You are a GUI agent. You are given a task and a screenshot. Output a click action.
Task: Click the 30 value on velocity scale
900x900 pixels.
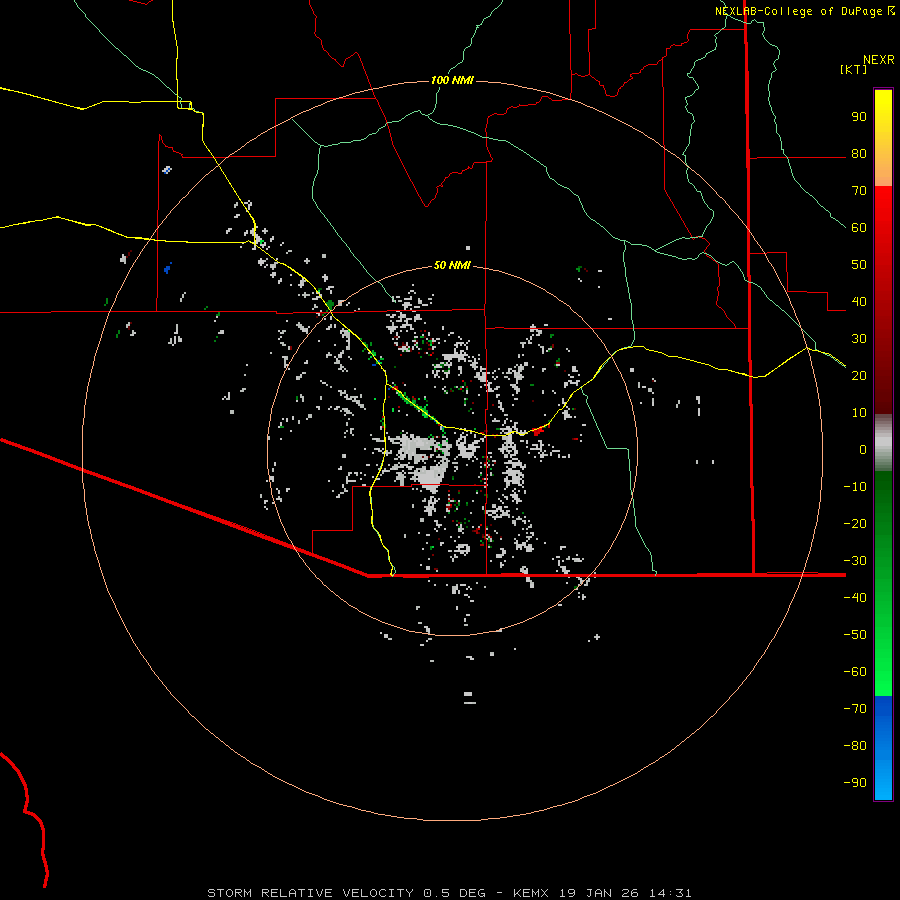coord(859,339)
